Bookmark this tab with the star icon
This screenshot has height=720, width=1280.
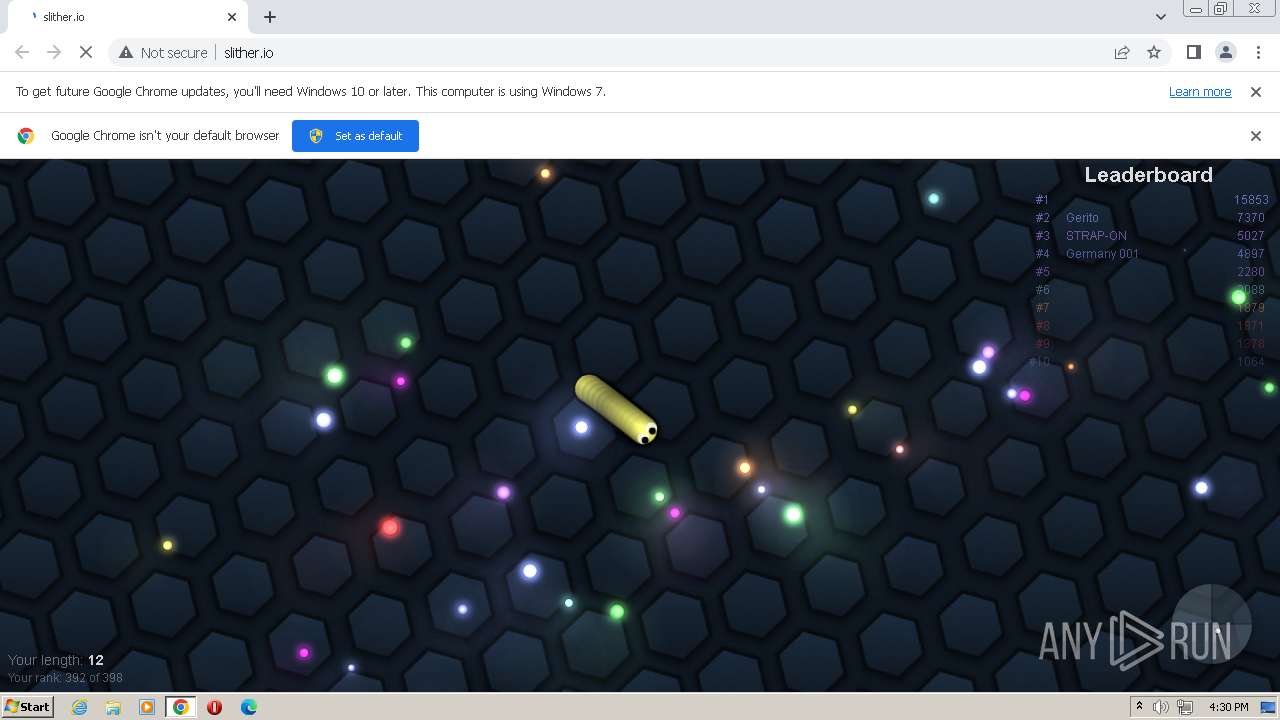(x=1154, y=52)
